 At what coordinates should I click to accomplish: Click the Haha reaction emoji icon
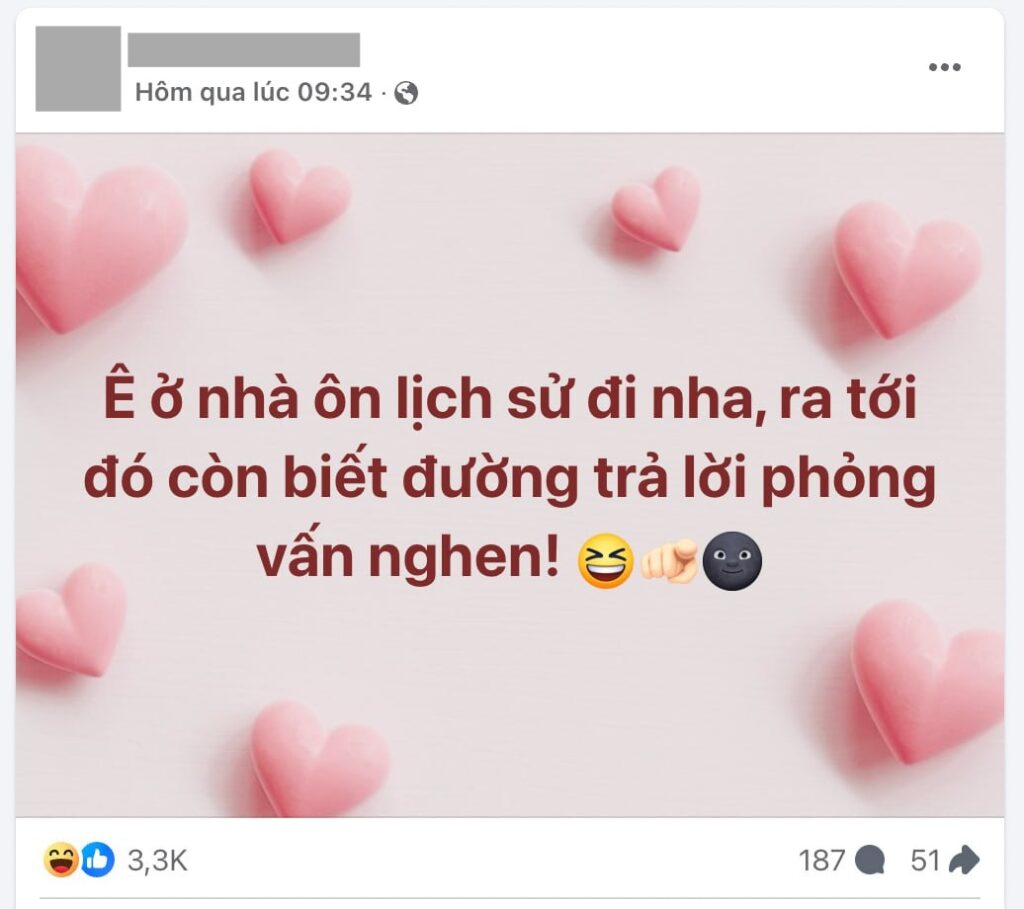point(61,859)
